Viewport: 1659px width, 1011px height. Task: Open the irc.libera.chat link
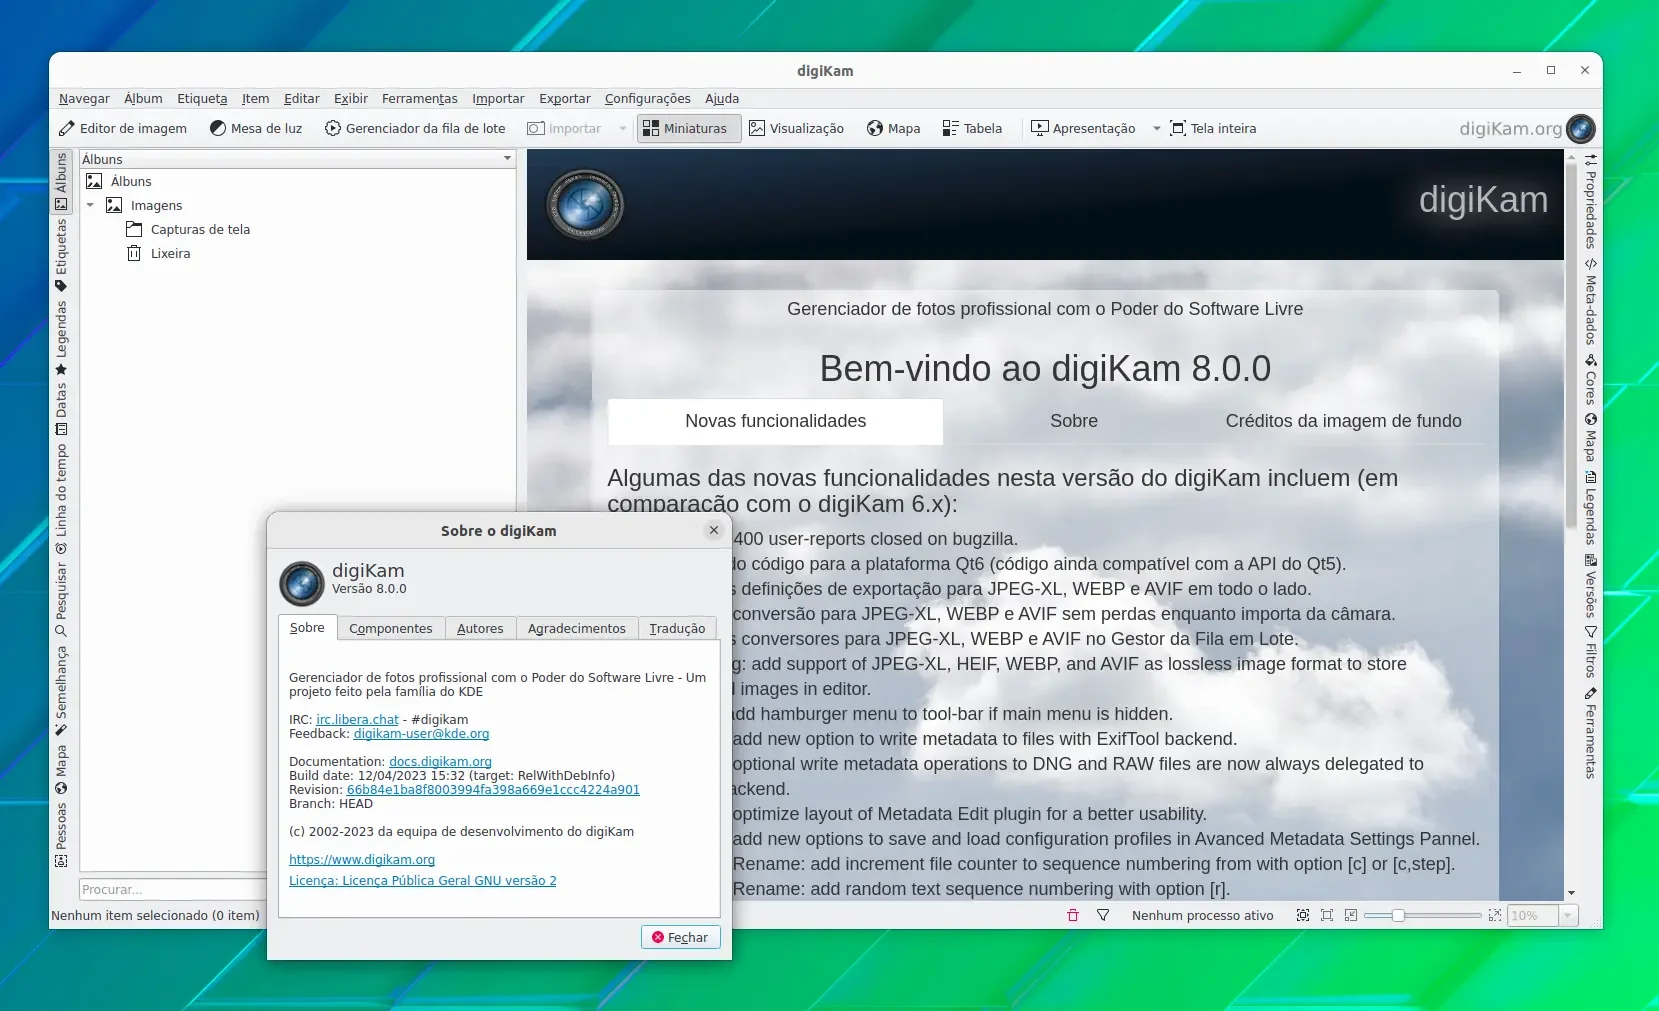(357, 719)
